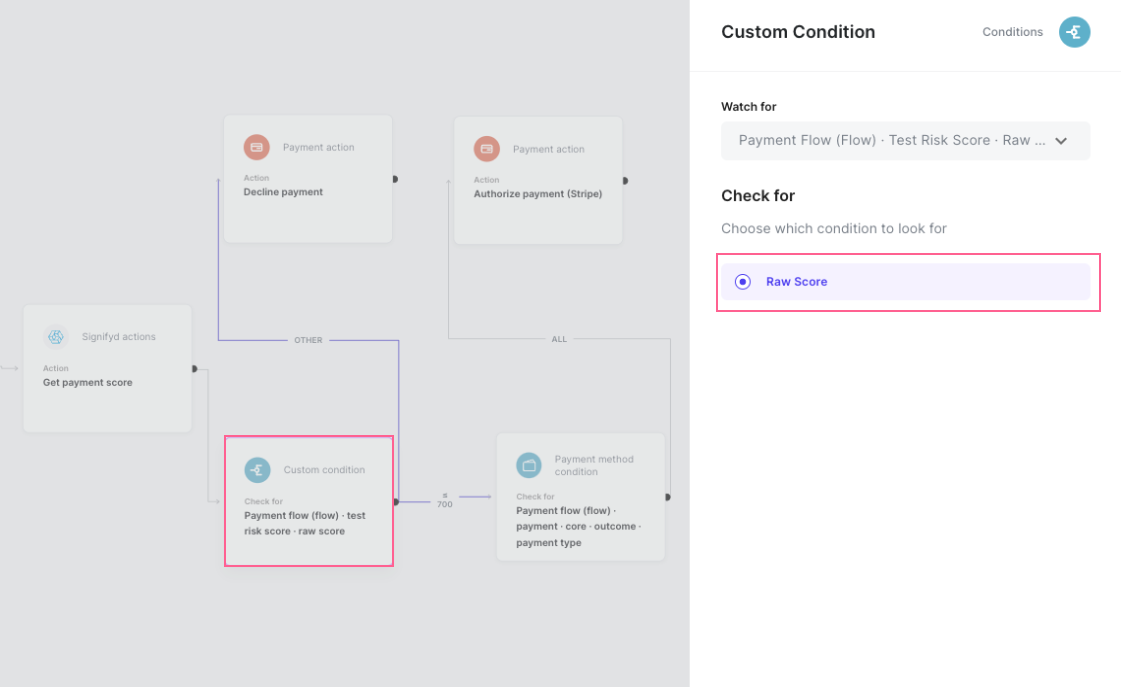
Task: Open the Watch for dropdown
Action: coord(905,140)
